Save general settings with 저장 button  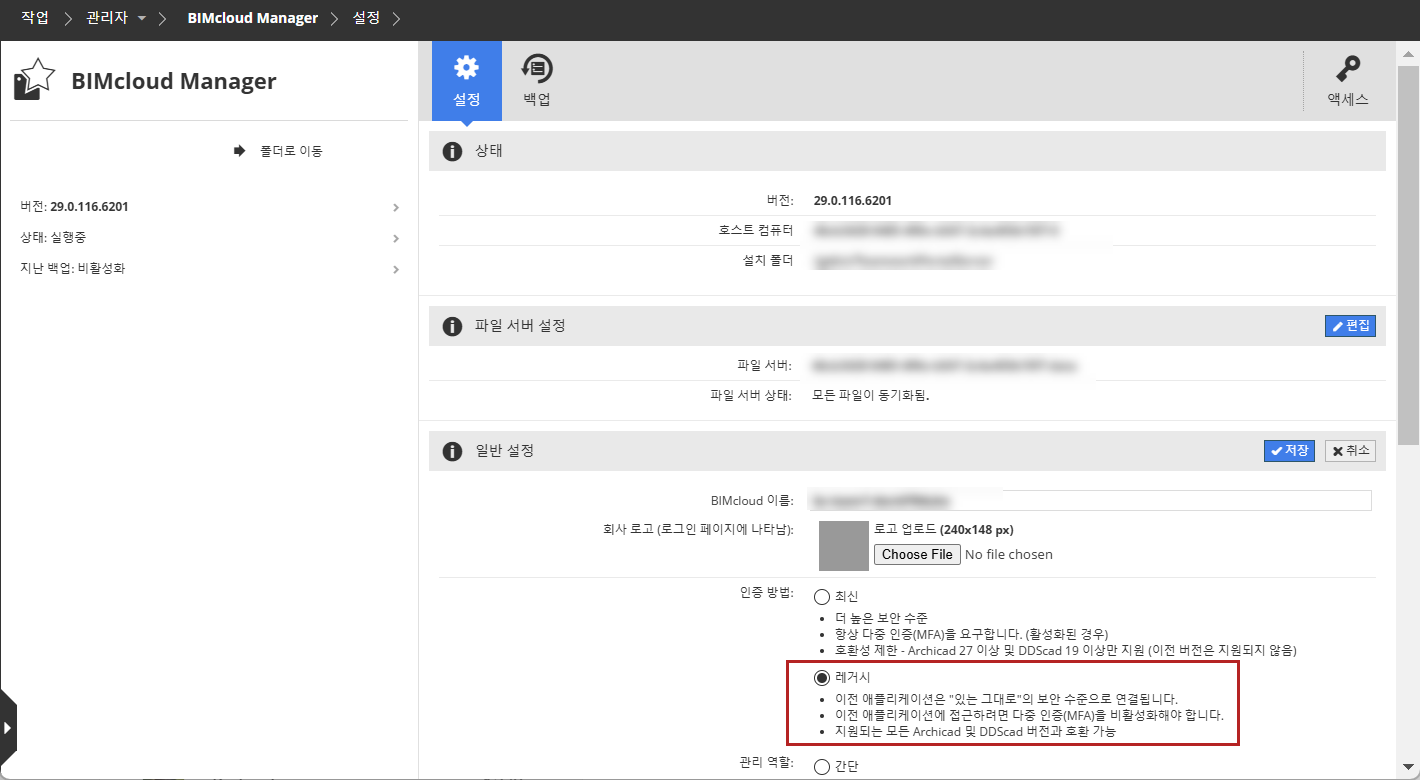coord(1289,451)
